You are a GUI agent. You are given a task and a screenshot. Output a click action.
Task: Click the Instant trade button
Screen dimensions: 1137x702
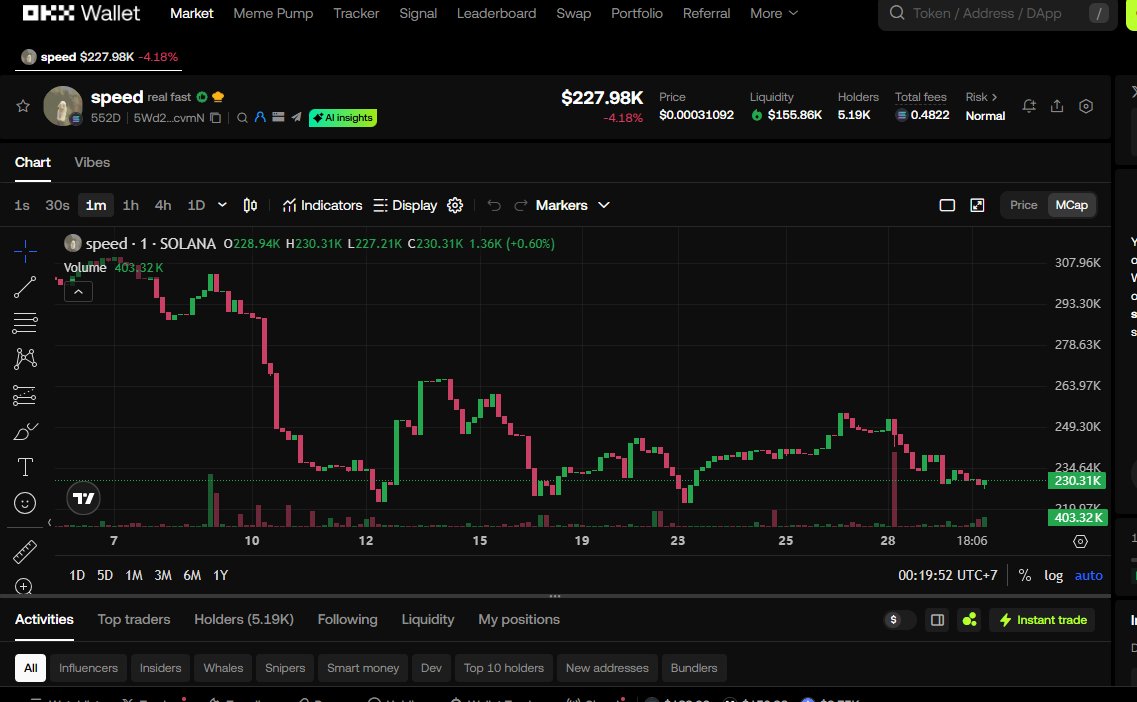tap(1042, 620)
